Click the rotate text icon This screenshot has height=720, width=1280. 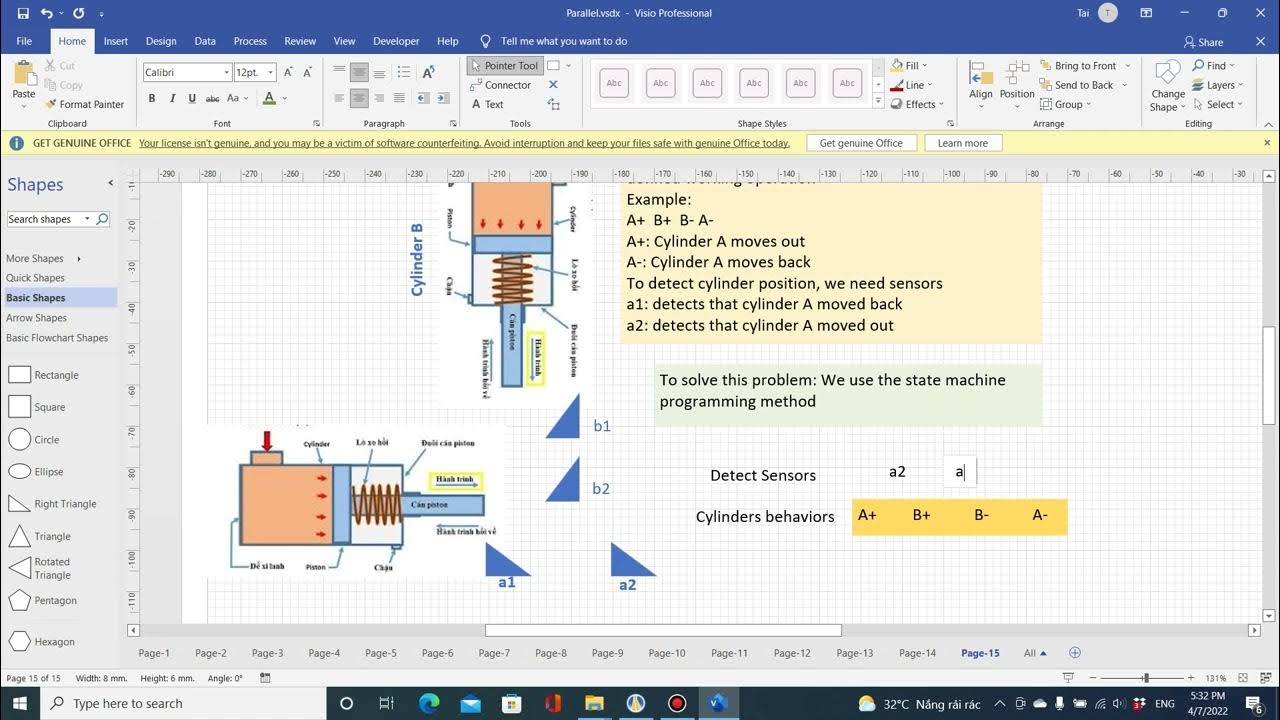428,72
